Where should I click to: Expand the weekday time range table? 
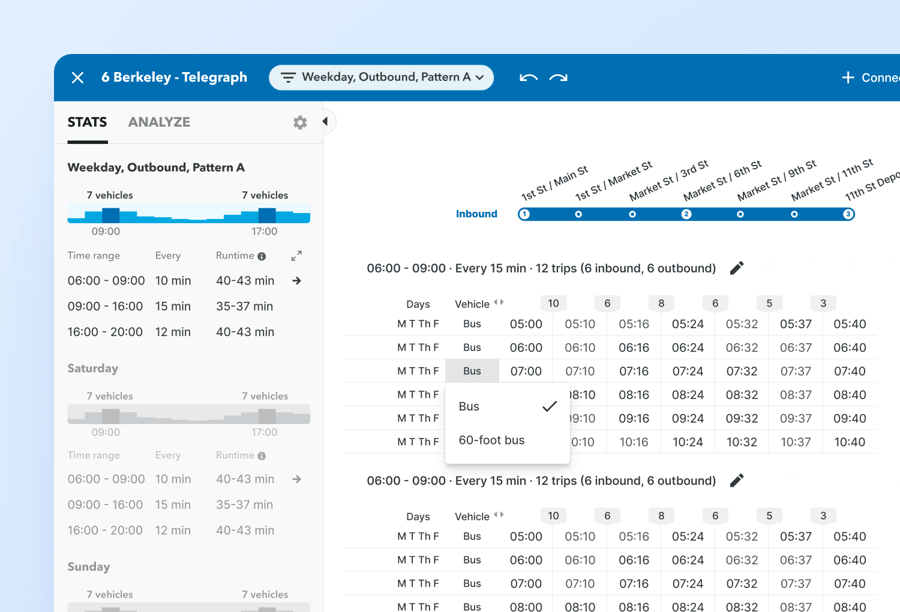[x=296, y=256]
